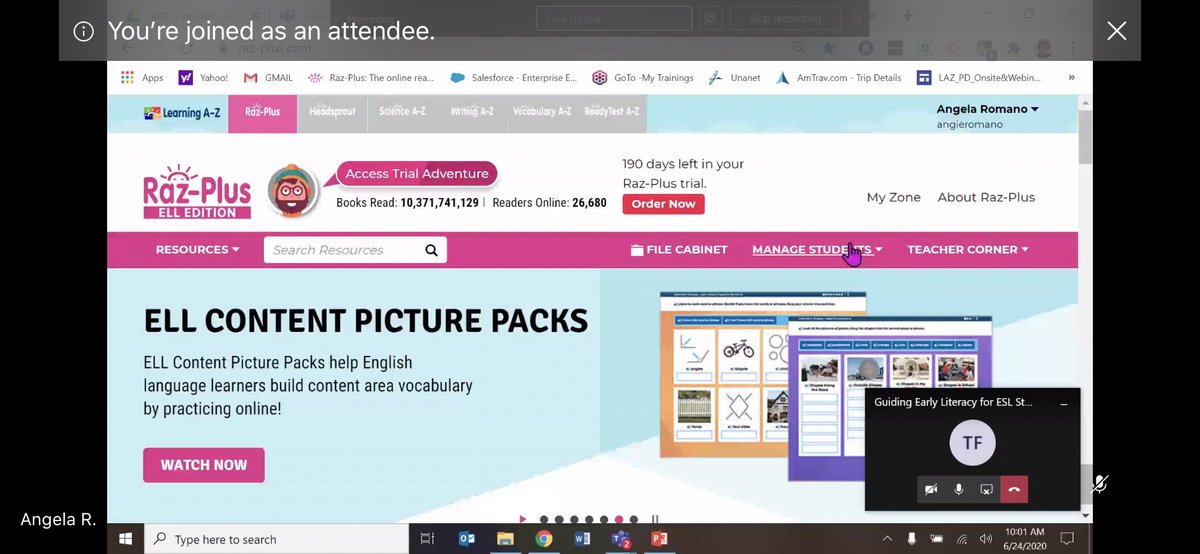Switch to the Headsprout tab
Viewport: 1200px width, 554px height.
pos(332,112)
